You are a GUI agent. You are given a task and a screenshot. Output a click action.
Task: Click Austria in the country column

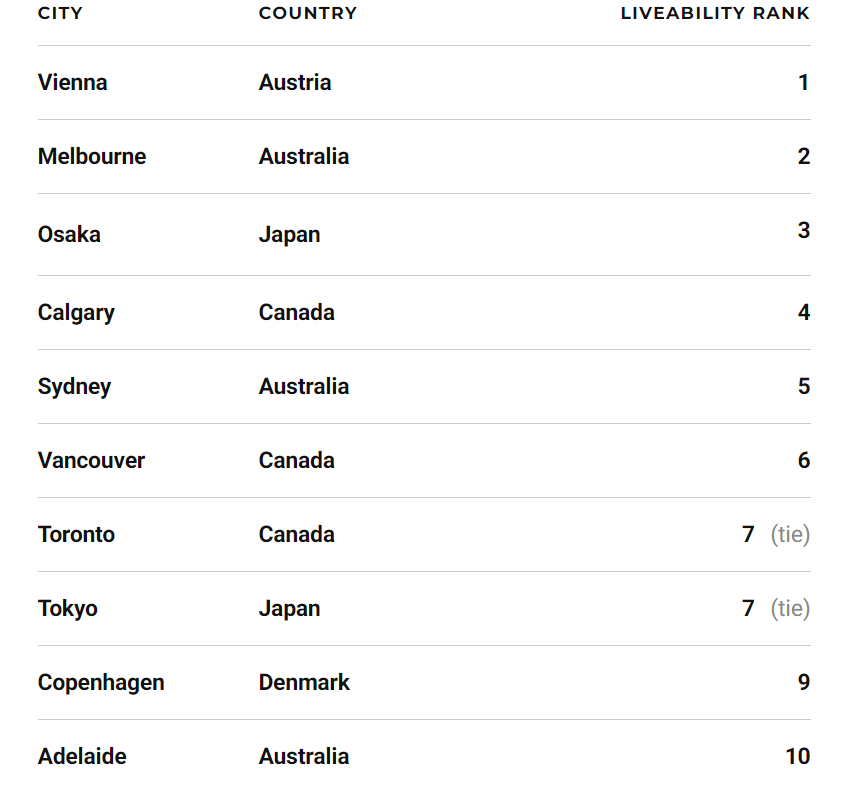[294, 82]
